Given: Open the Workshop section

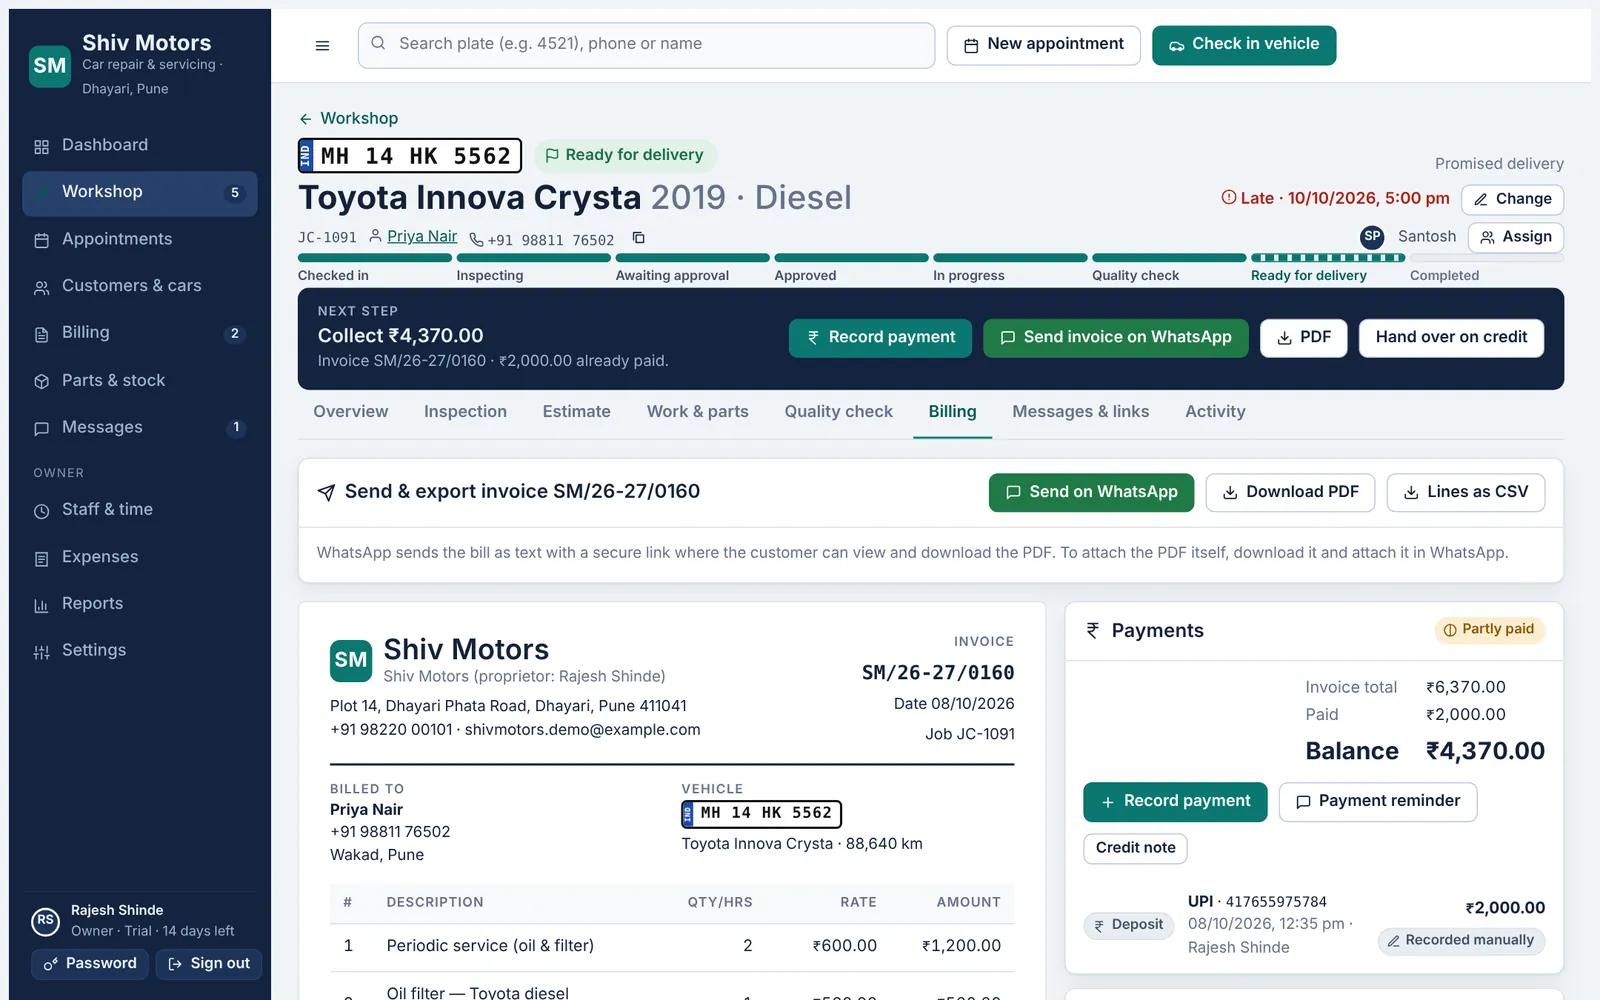Looking at the screenshot, I should point(140,193).
